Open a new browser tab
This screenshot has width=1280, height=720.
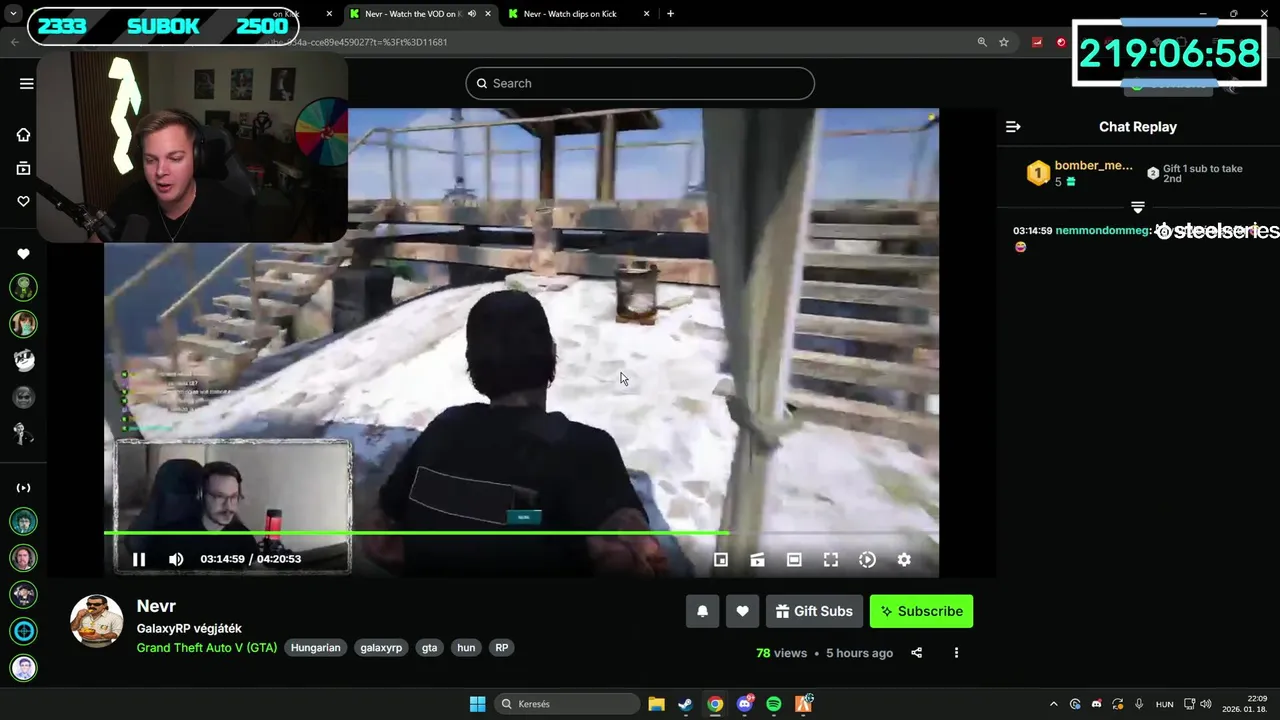tap(670, 14)
